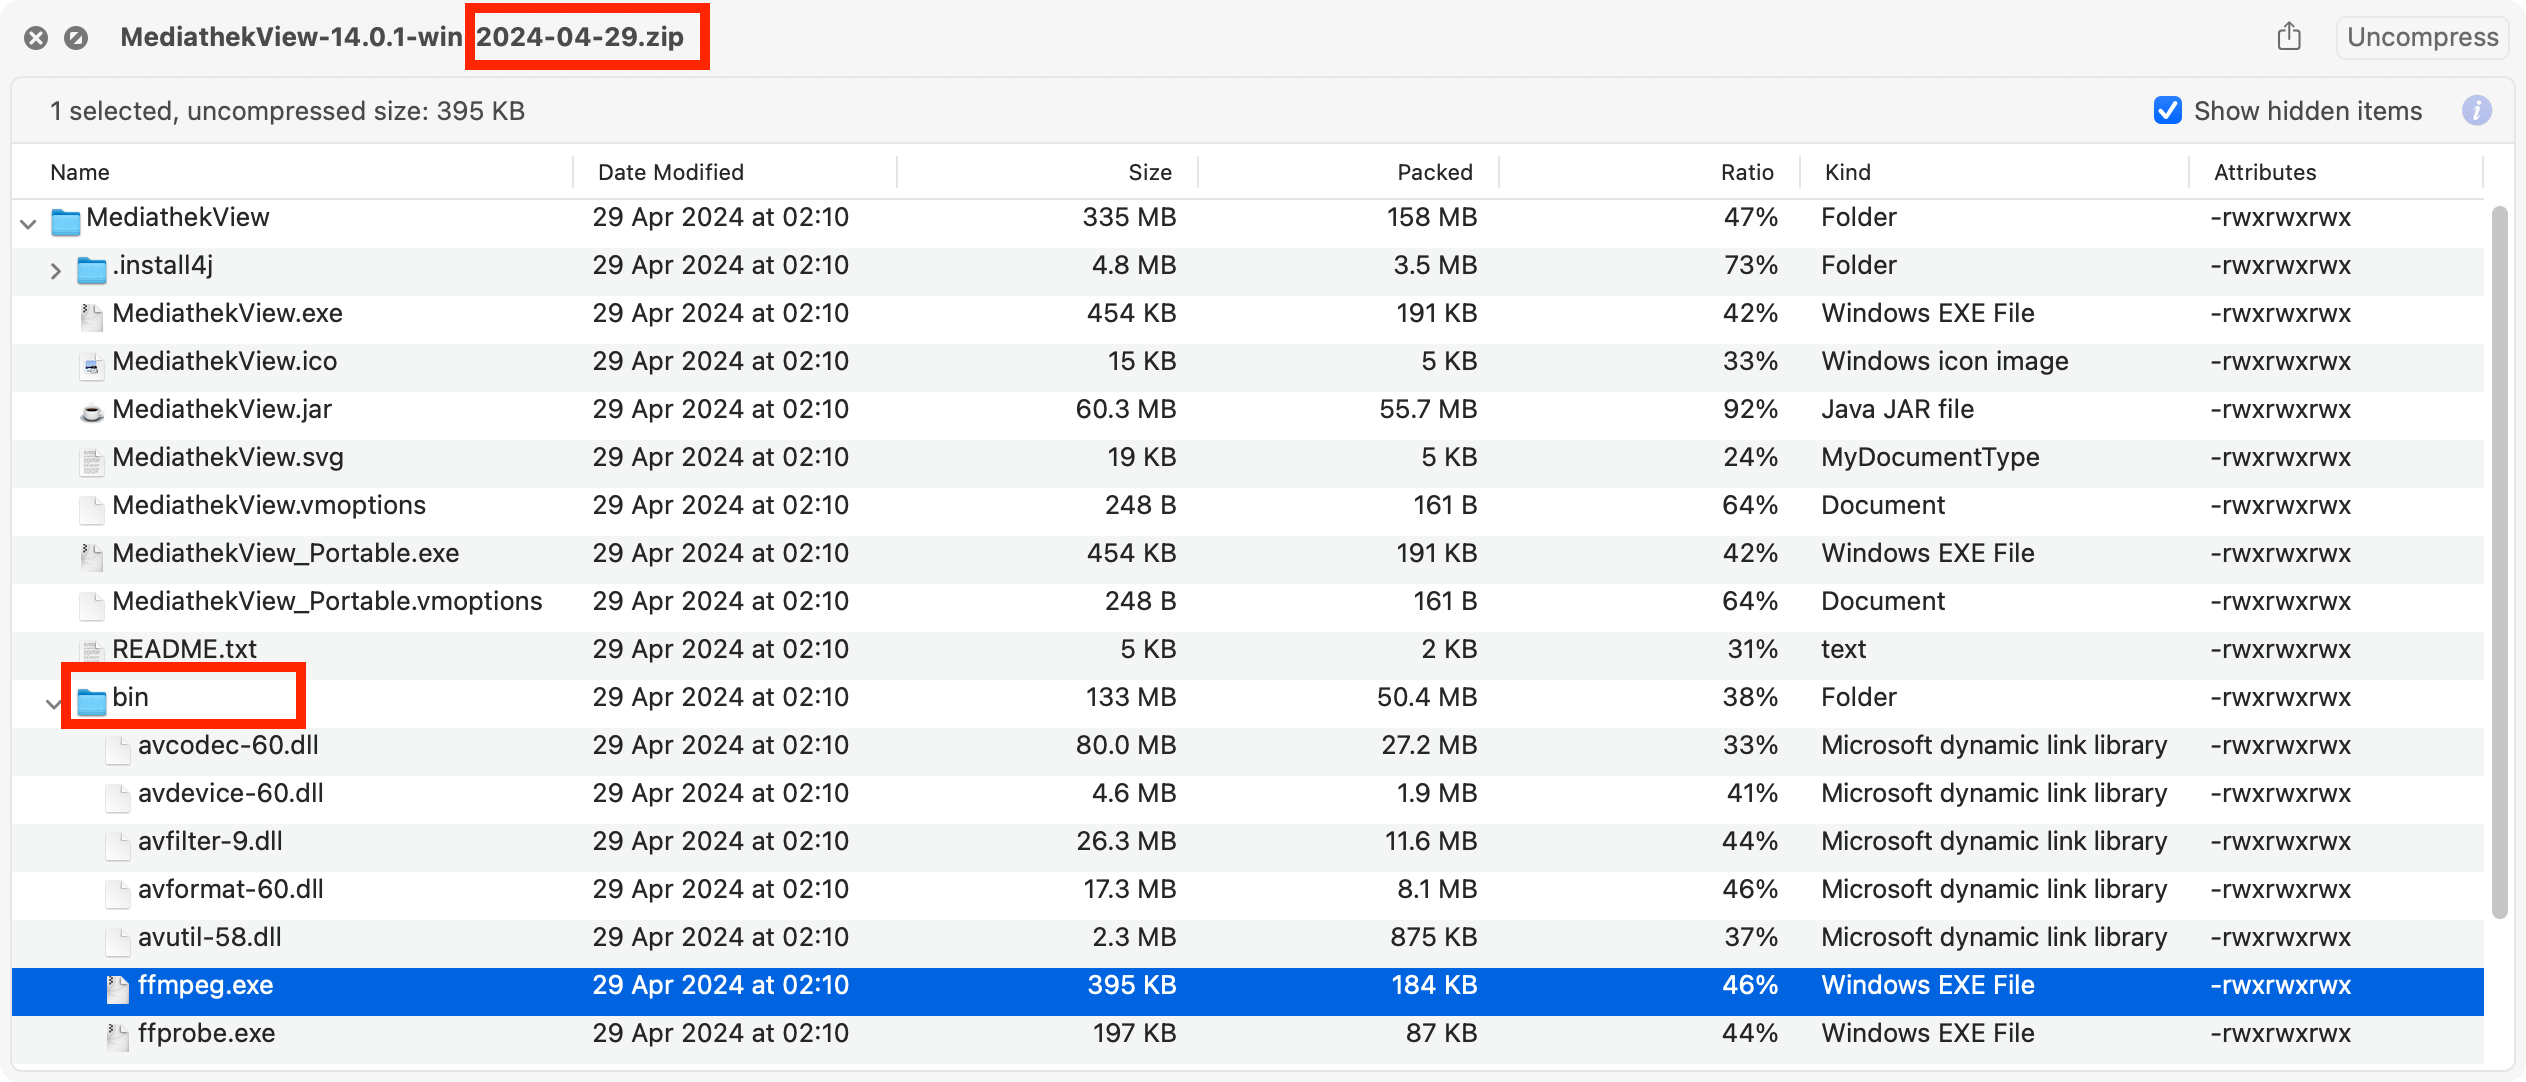
Task: Click the vertical scrollbar of the file list
Action: 2499,560
